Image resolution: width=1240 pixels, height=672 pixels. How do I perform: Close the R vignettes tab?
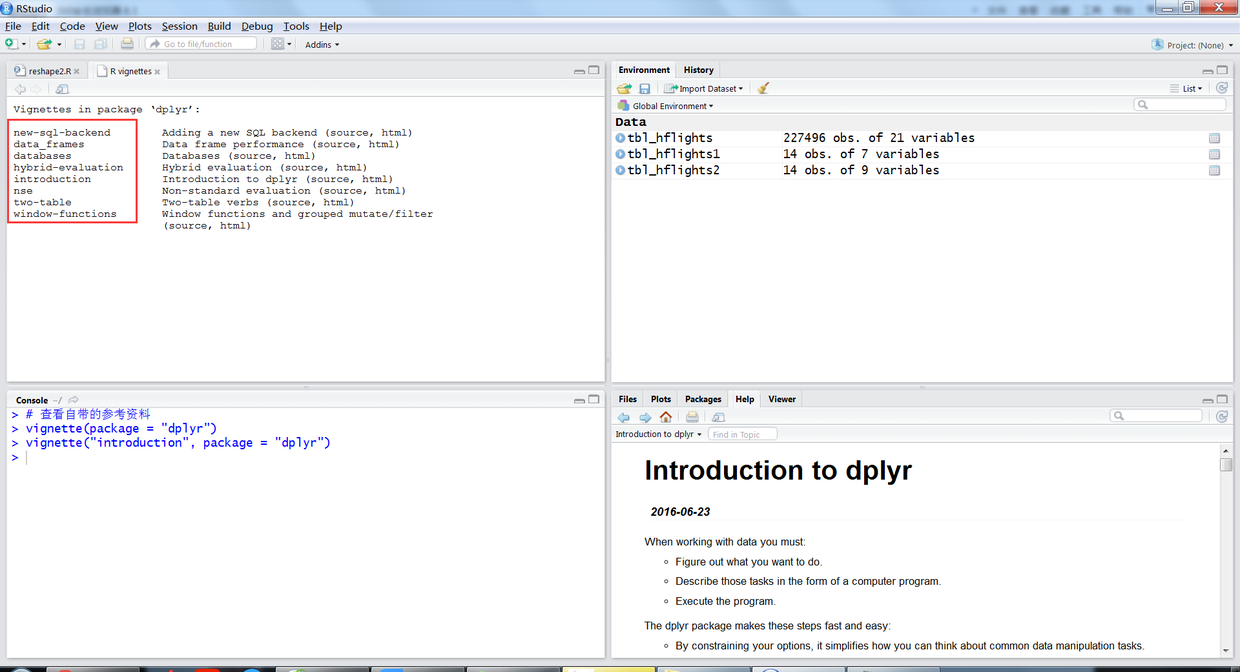click(157, 72)
